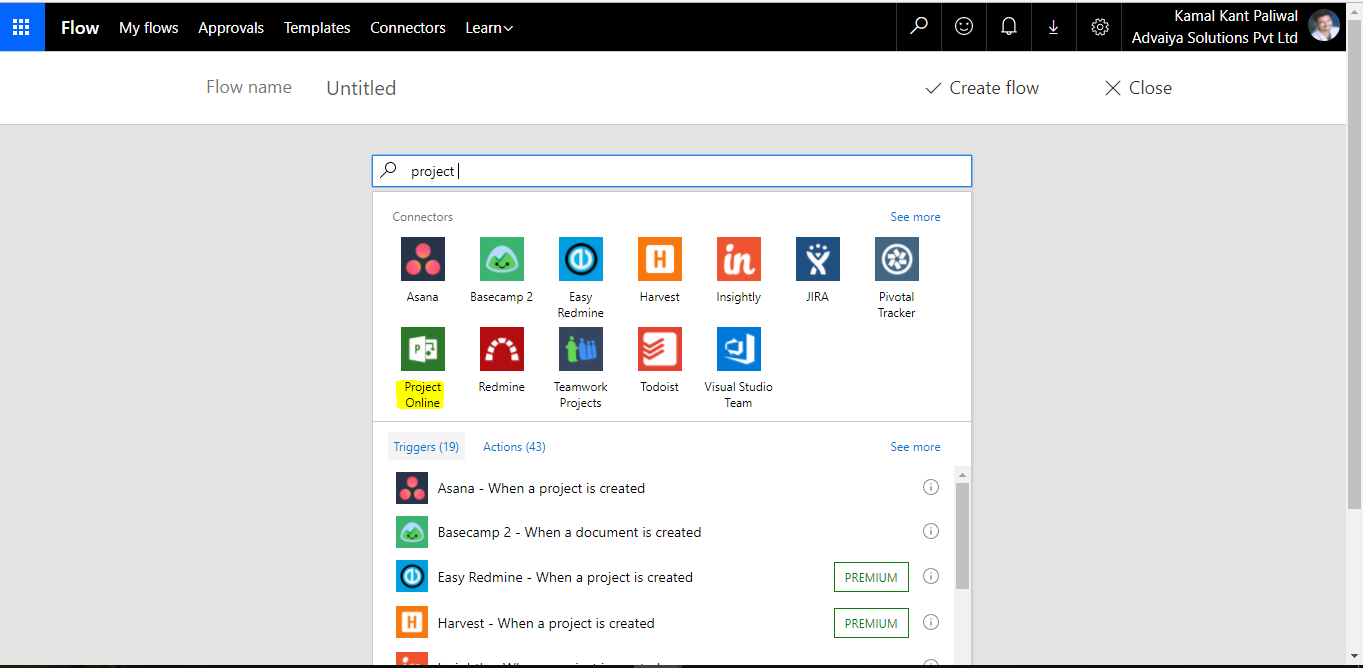Click the user profile picture

[x=1324, y=26]
